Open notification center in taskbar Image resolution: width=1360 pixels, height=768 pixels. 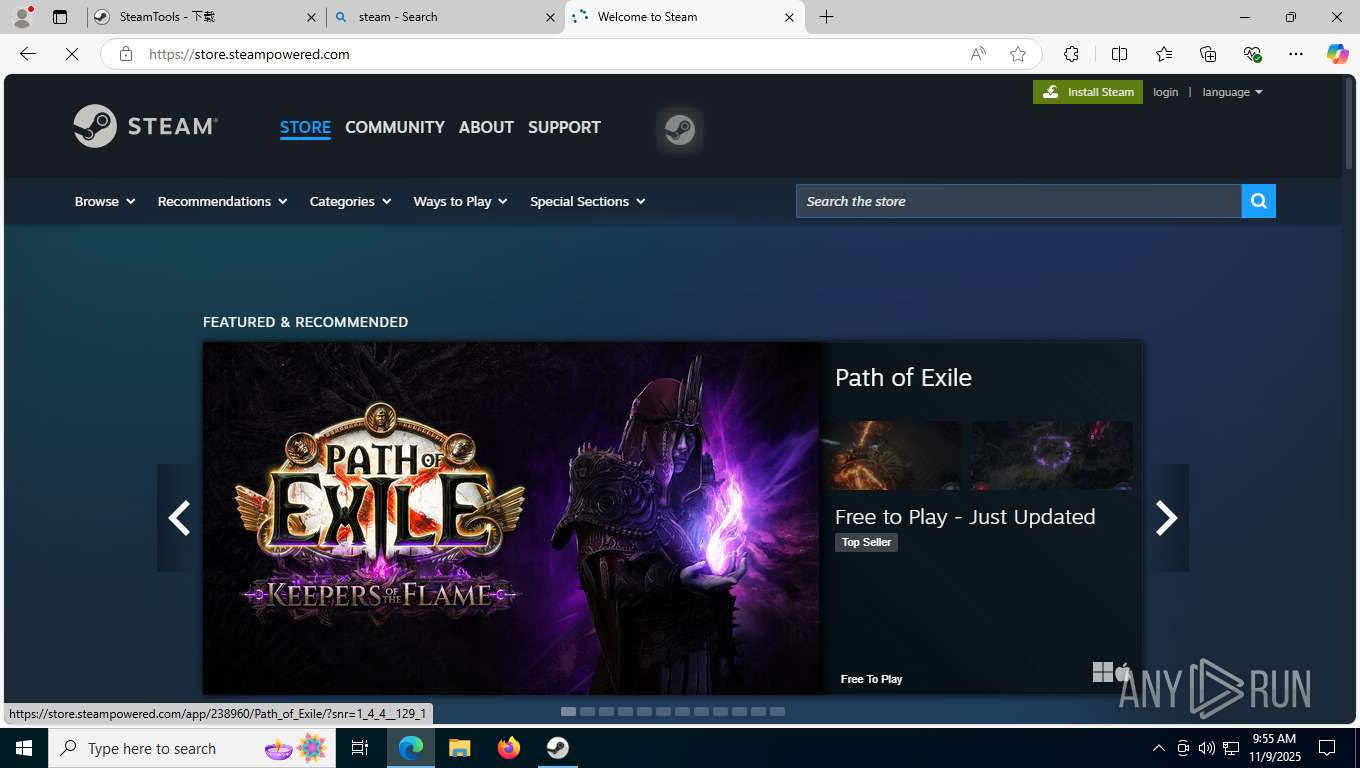(x=1327, y=748)
